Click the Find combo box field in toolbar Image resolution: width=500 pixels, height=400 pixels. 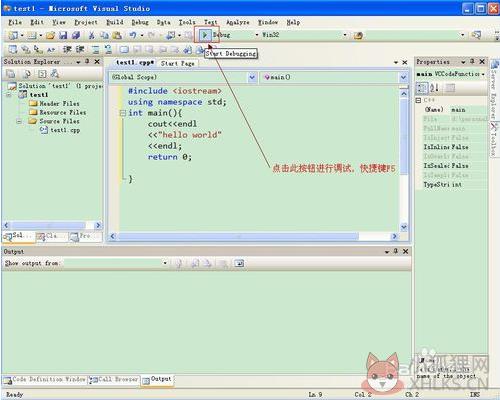tap(413, 35)
